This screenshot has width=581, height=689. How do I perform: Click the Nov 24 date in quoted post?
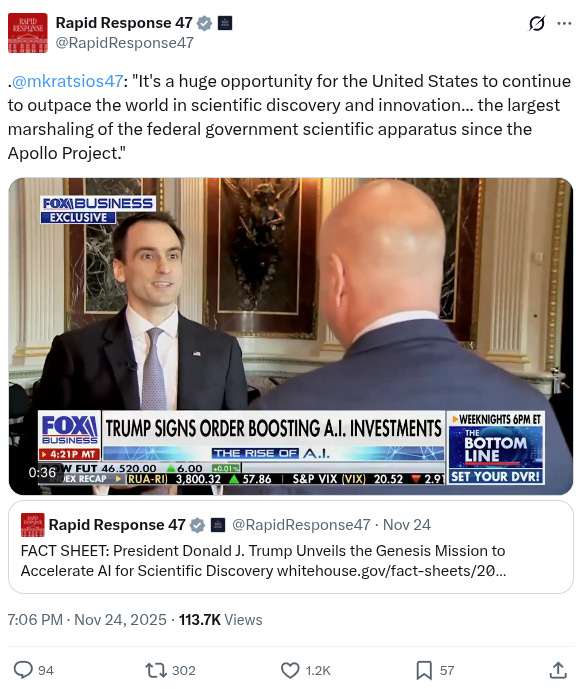click(x=407, y=525)
